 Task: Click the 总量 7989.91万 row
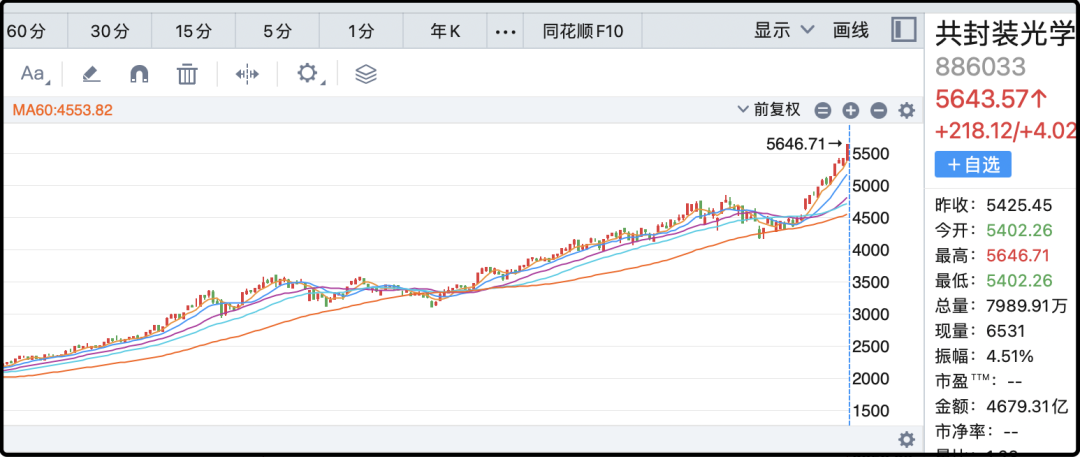1001,306
